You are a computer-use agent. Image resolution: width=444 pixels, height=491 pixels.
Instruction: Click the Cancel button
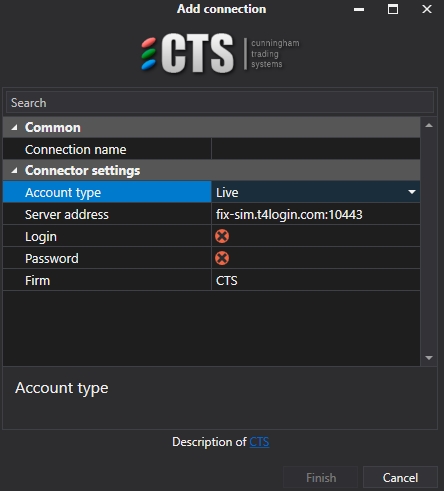click(400, 478)
